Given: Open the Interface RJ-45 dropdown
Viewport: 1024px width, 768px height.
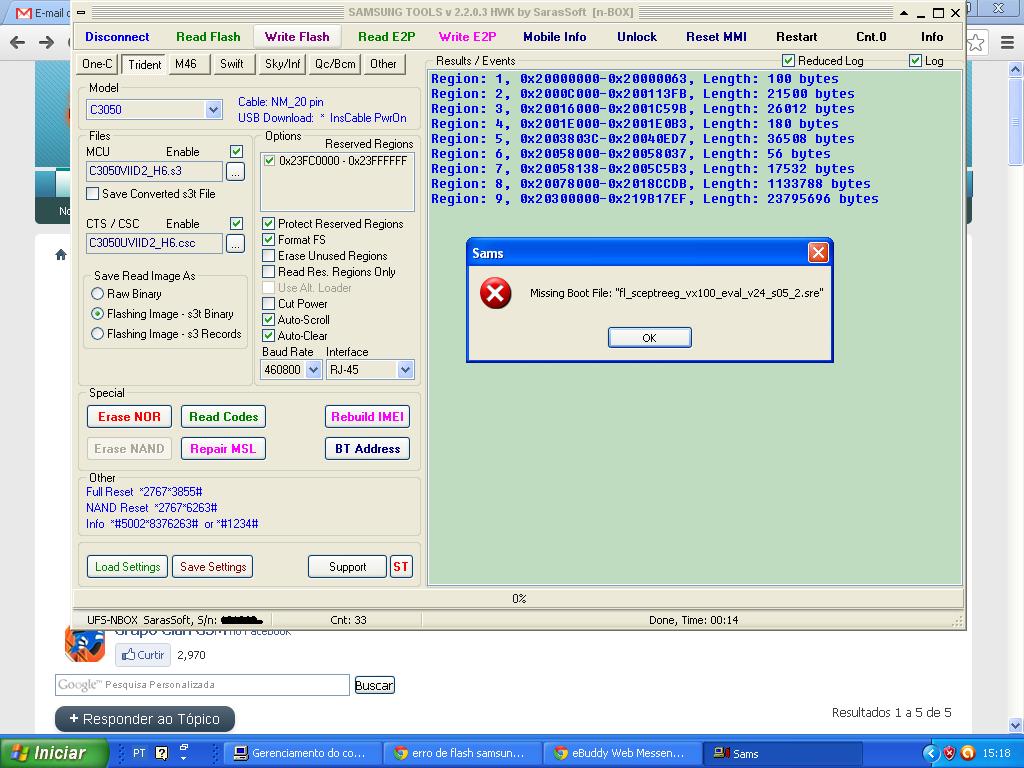Looking at the screenshot, I should point(406,370).
